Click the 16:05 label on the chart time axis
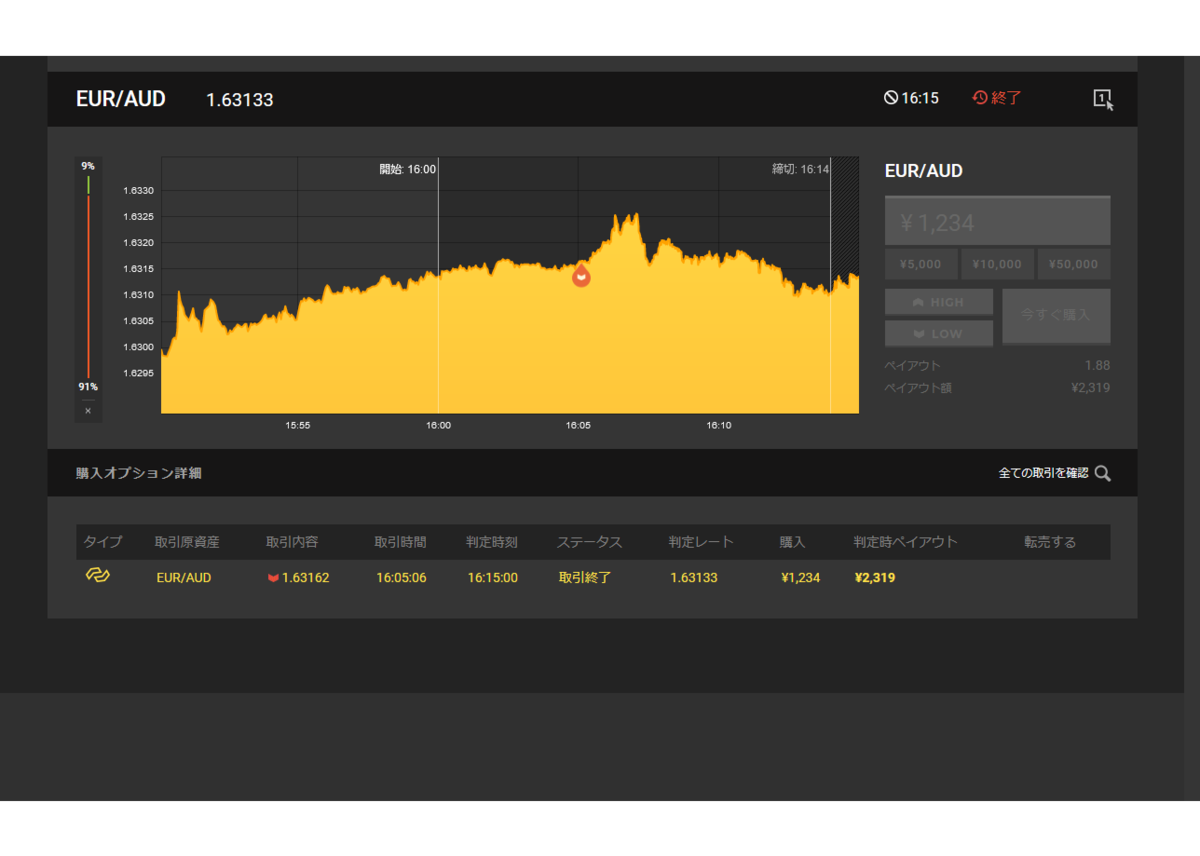This screenshot has height=856, width=1200. tap(578, 425)
